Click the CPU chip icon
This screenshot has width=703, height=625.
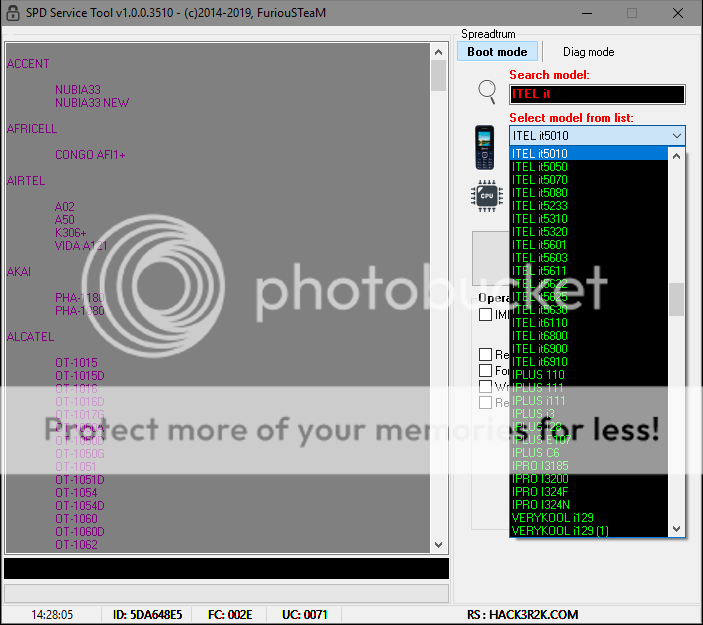click(x=487, y=196)
